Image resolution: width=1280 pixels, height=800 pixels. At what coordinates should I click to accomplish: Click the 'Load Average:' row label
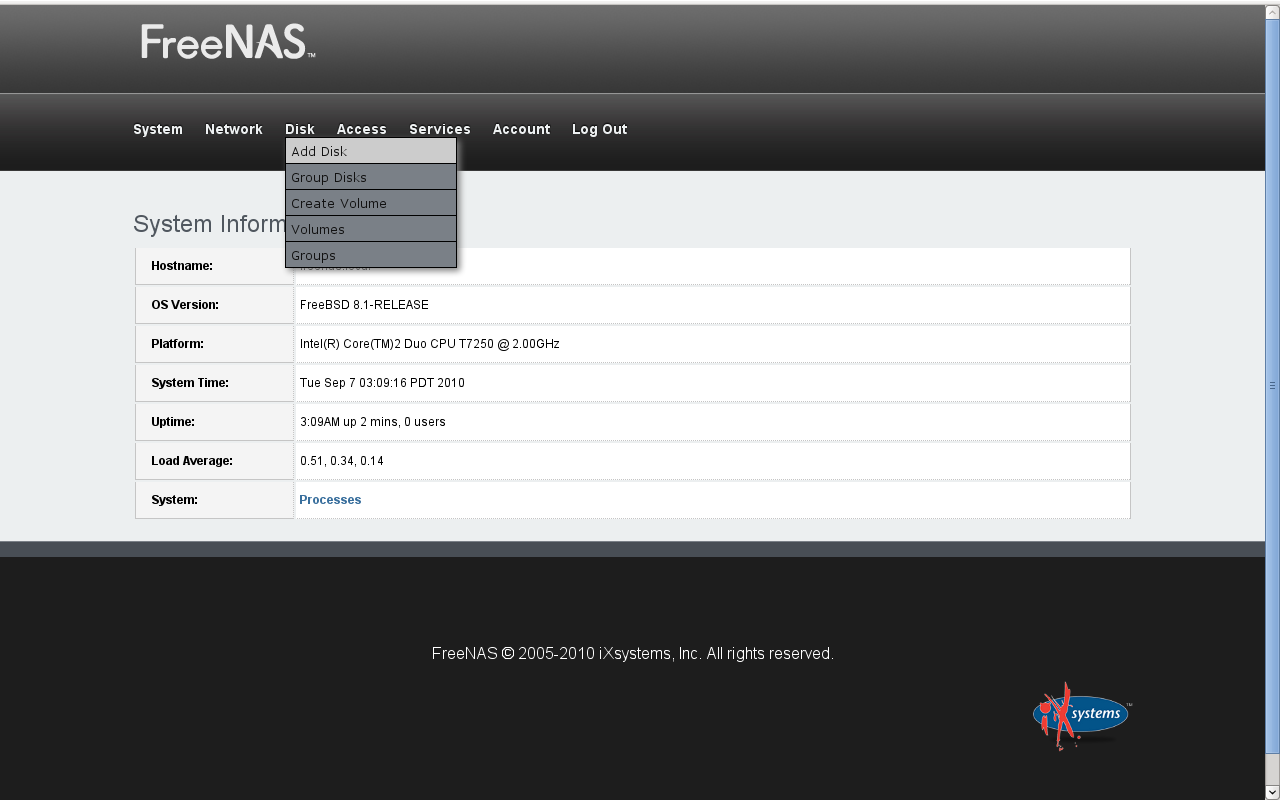coord(192,461)
